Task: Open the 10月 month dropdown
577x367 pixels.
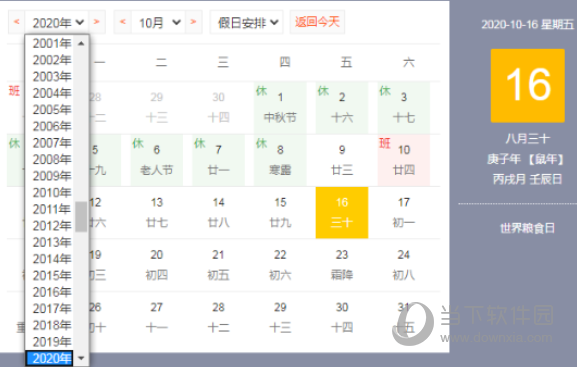Action: coord(158,22)
